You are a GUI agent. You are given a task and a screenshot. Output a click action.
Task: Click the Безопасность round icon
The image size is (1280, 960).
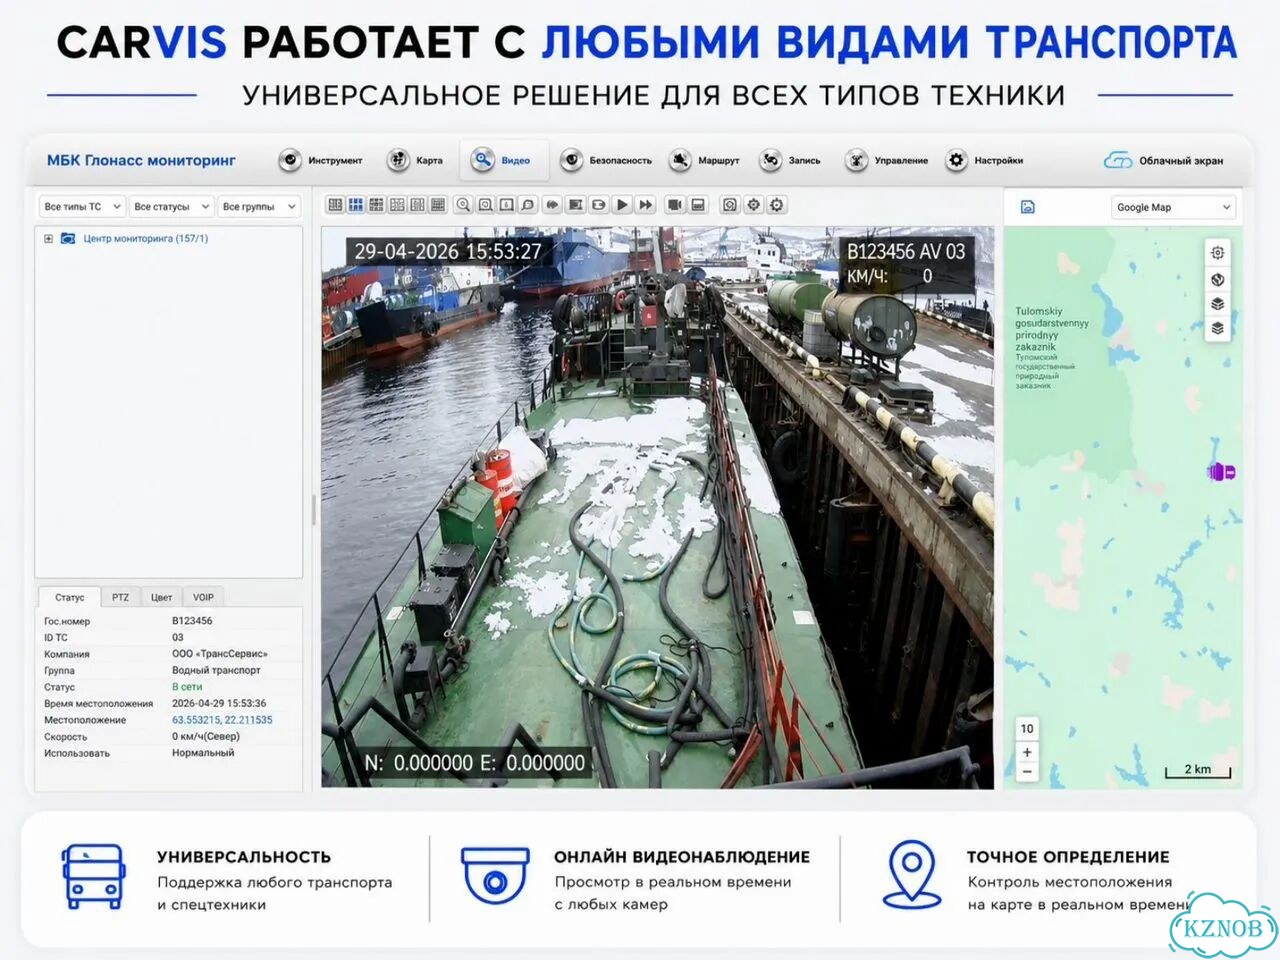[x=572, y=160]
